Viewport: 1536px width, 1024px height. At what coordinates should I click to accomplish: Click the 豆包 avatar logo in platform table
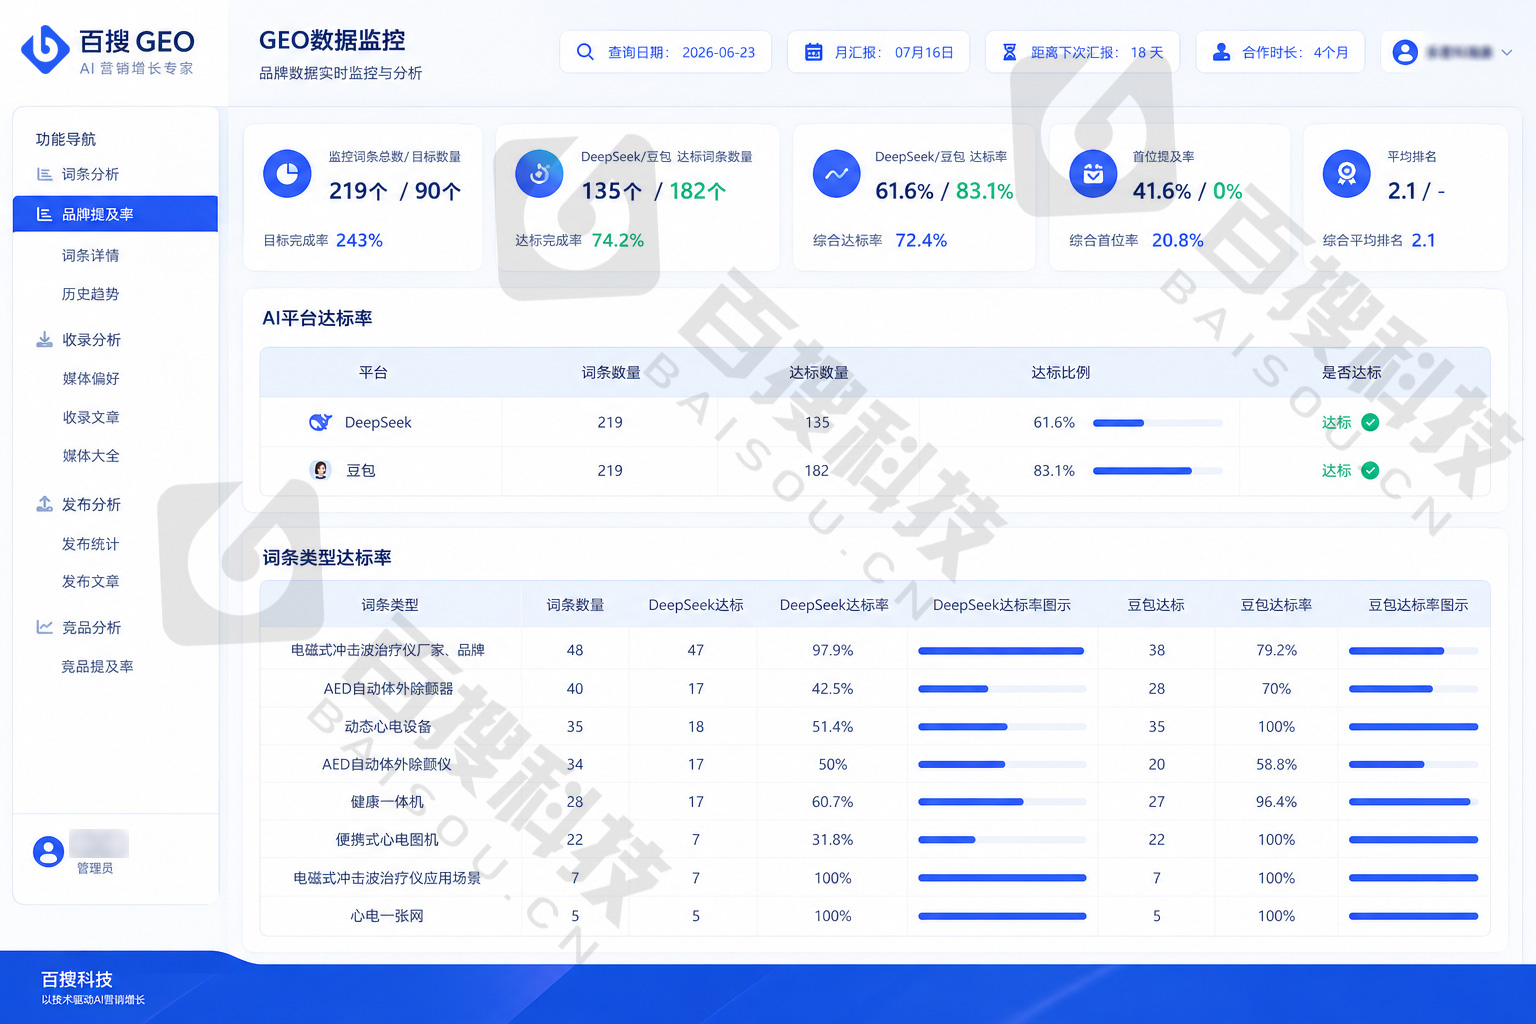click(320, 470)
